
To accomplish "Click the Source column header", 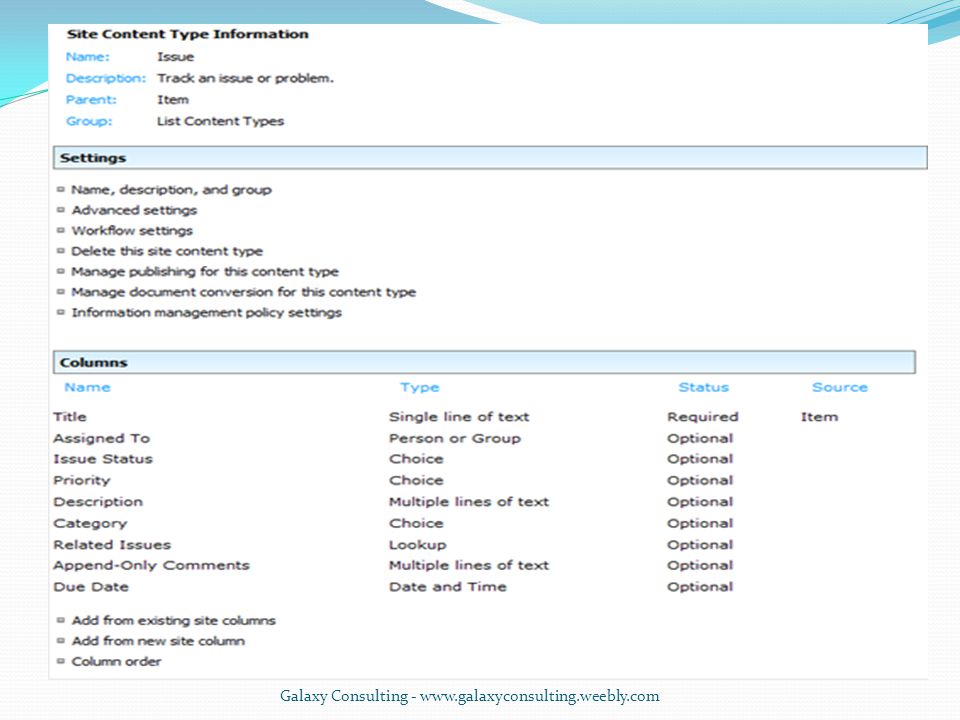I will [x=839, y=387].
